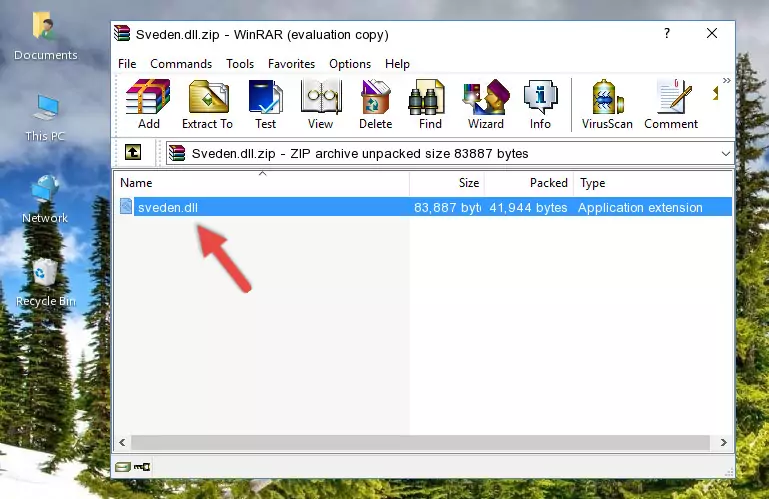The image size is (769, 499).
Task: Click the horizontal scrollbar thumb
Action: (420, 443)
